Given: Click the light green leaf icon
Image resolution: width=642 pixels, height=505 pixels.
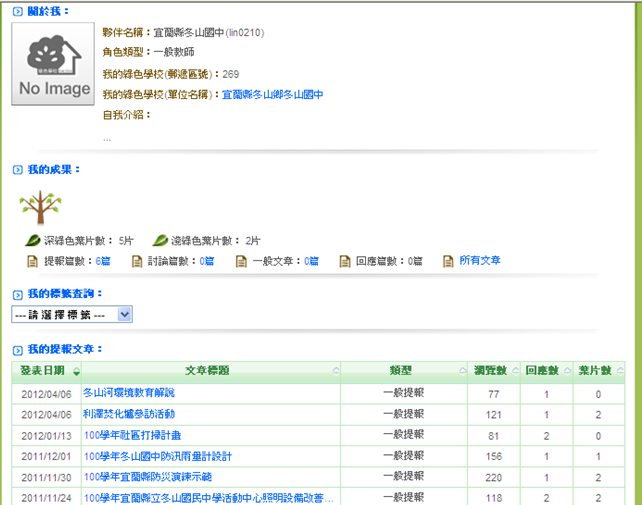Looking at the screenshot, I should 160,240.
